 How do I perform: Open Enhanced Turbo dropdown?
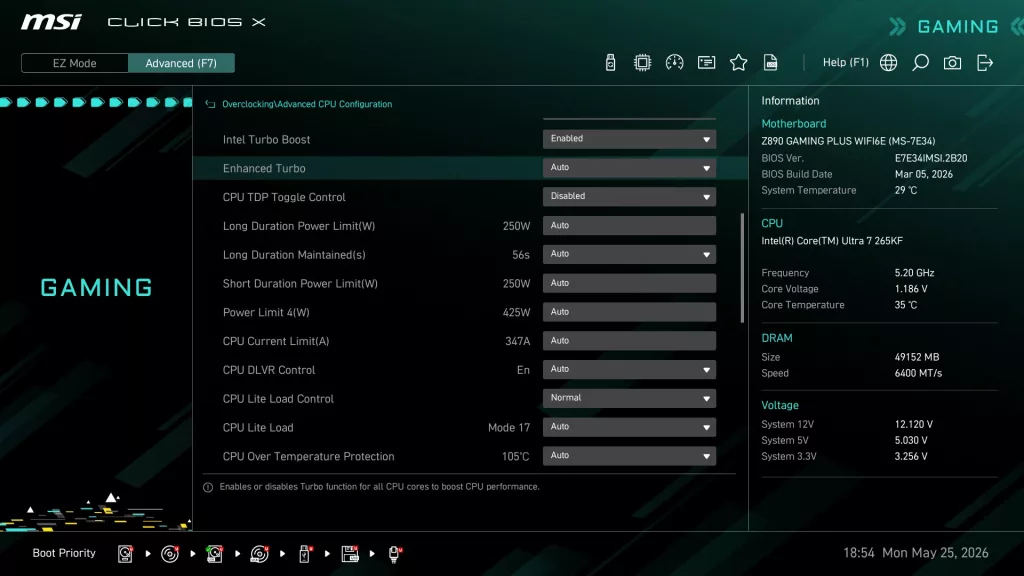629,168
